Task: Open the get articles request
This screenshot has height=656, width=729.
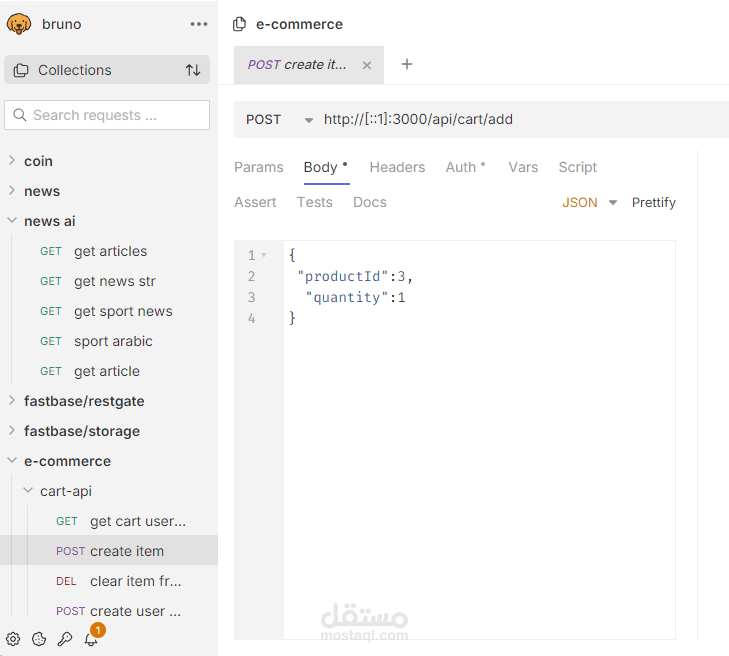Action: [x=111, y=252]
